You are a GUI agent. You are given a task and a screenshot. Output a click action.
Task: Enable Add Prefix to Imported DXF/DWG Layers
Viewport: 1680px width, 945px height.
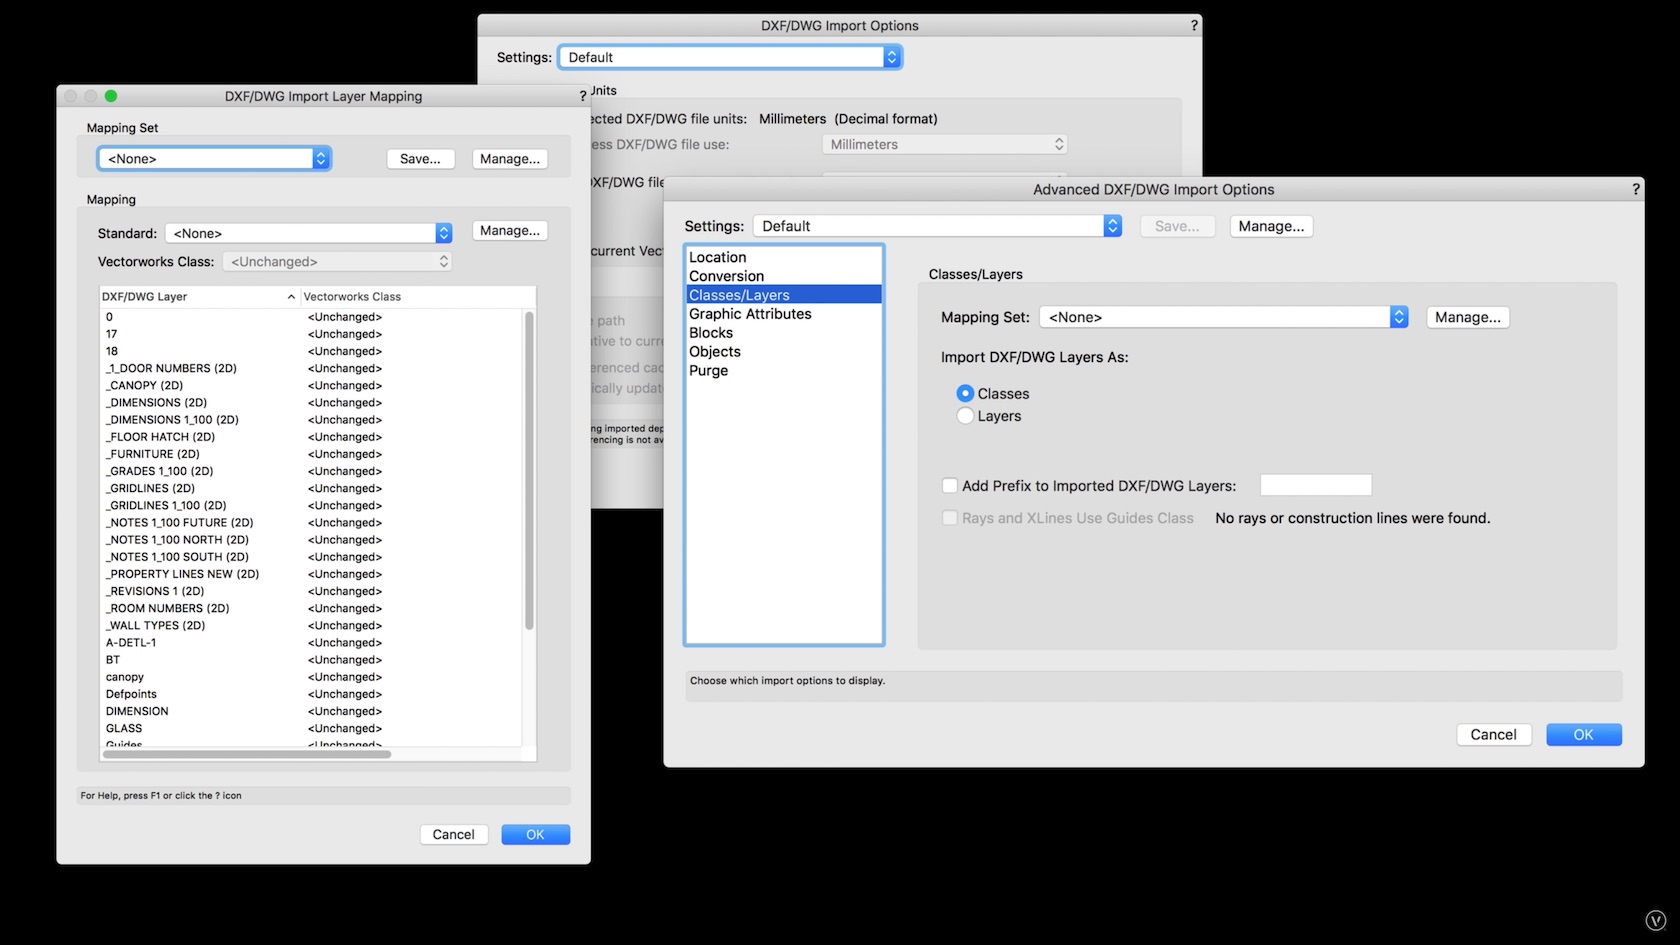click(x=950, y=486)
